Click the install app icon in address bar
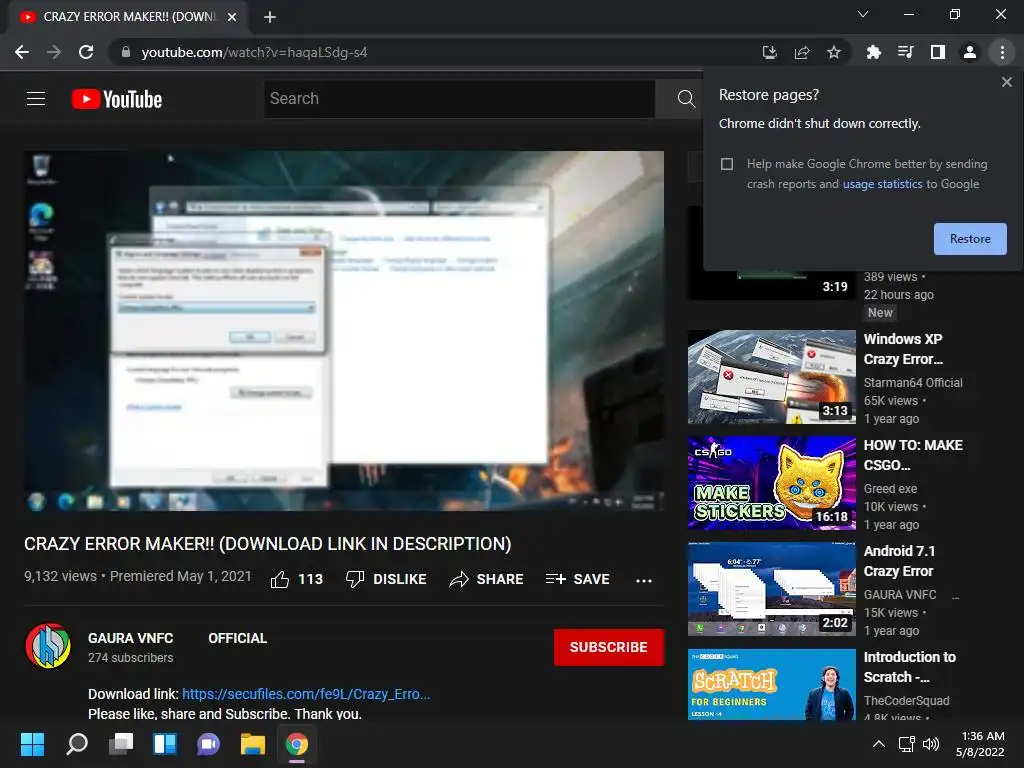The width and height of the screenshot is (1024, 768). point(769,52)
